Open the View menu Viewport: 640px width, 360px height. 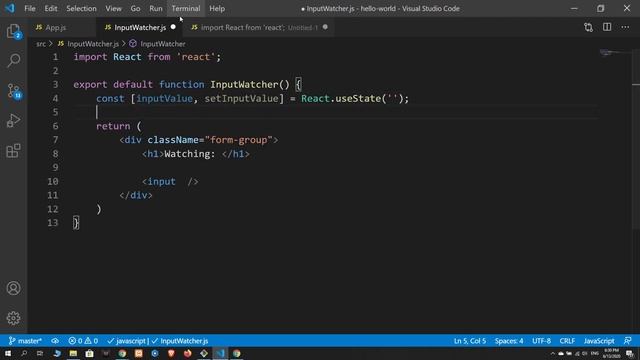tap(113, 8)
